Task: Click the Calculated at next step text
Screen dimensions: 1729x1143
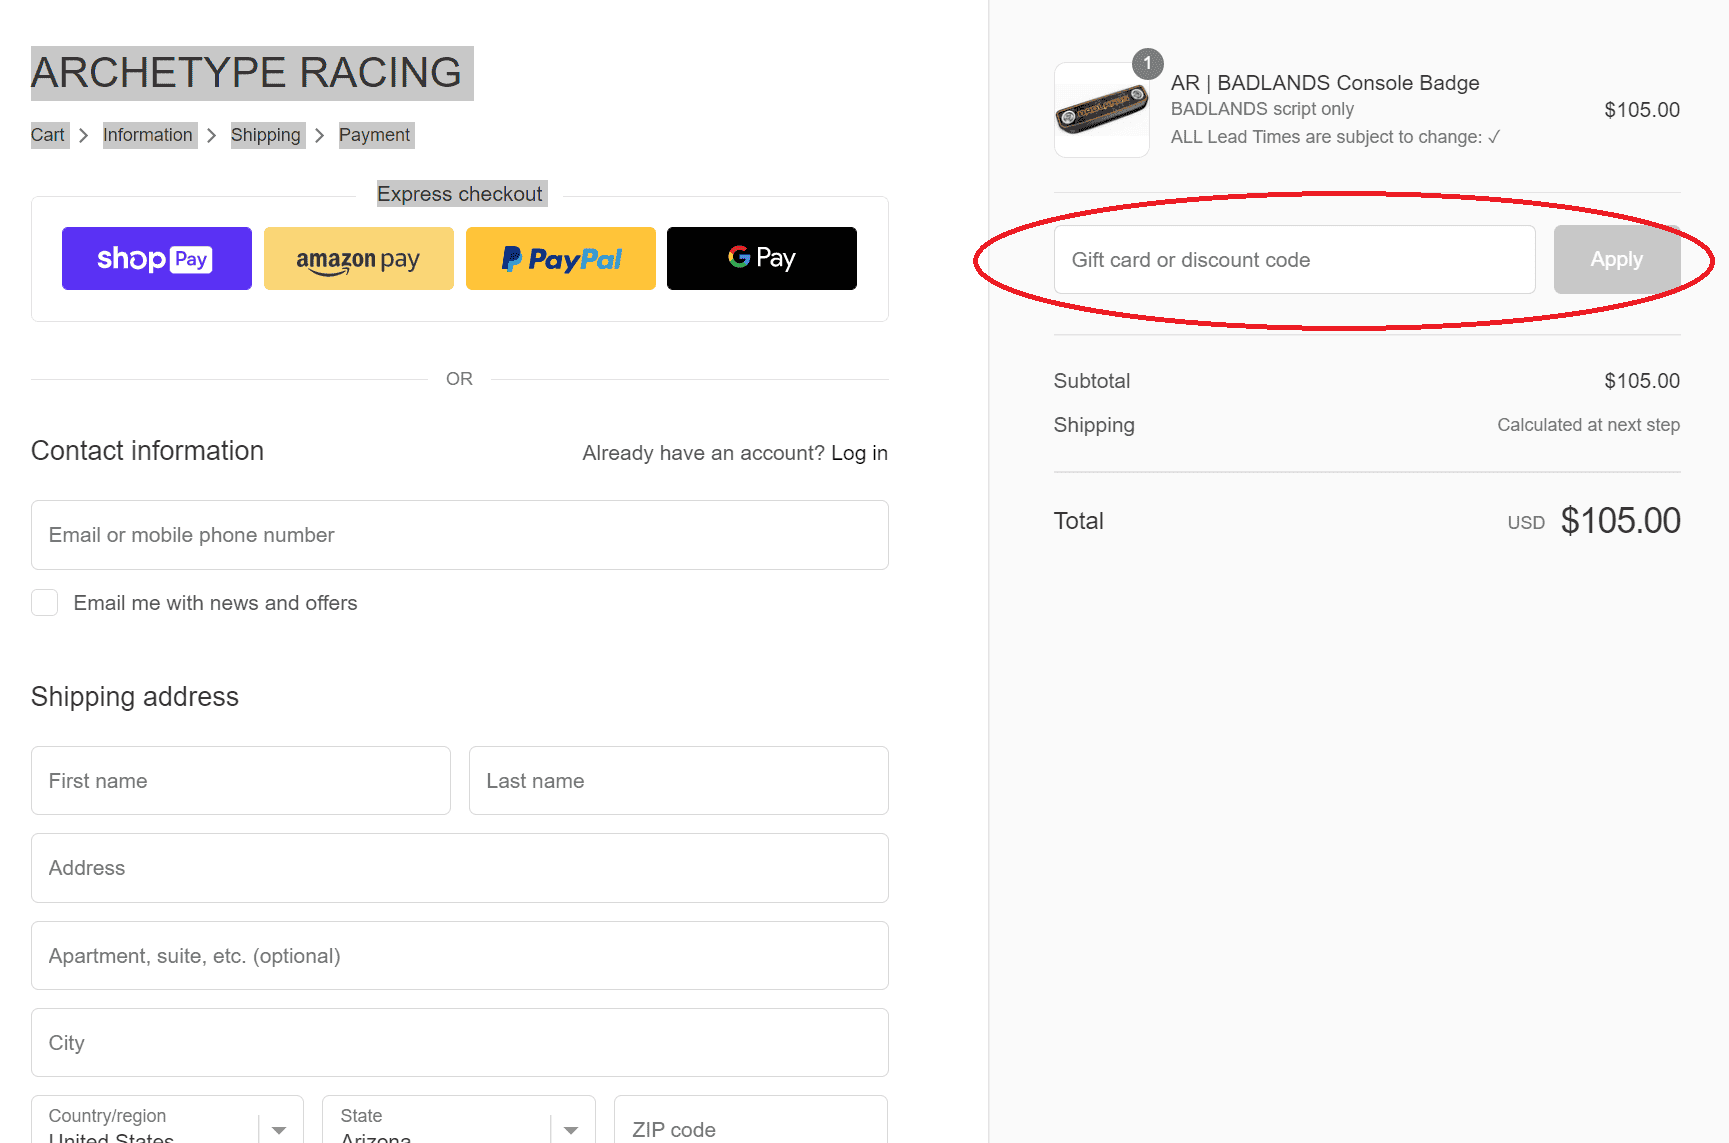Action: 1589,425
